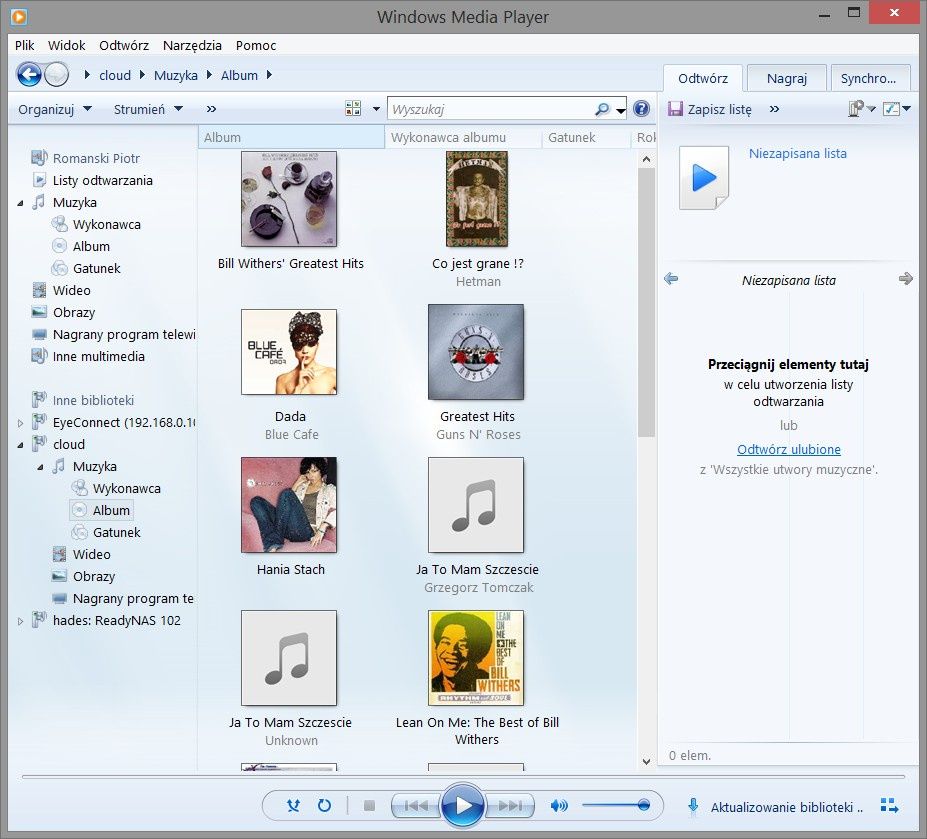
Task: Click the unsaved playlist play icon
Action: click(x=704, y=178)
